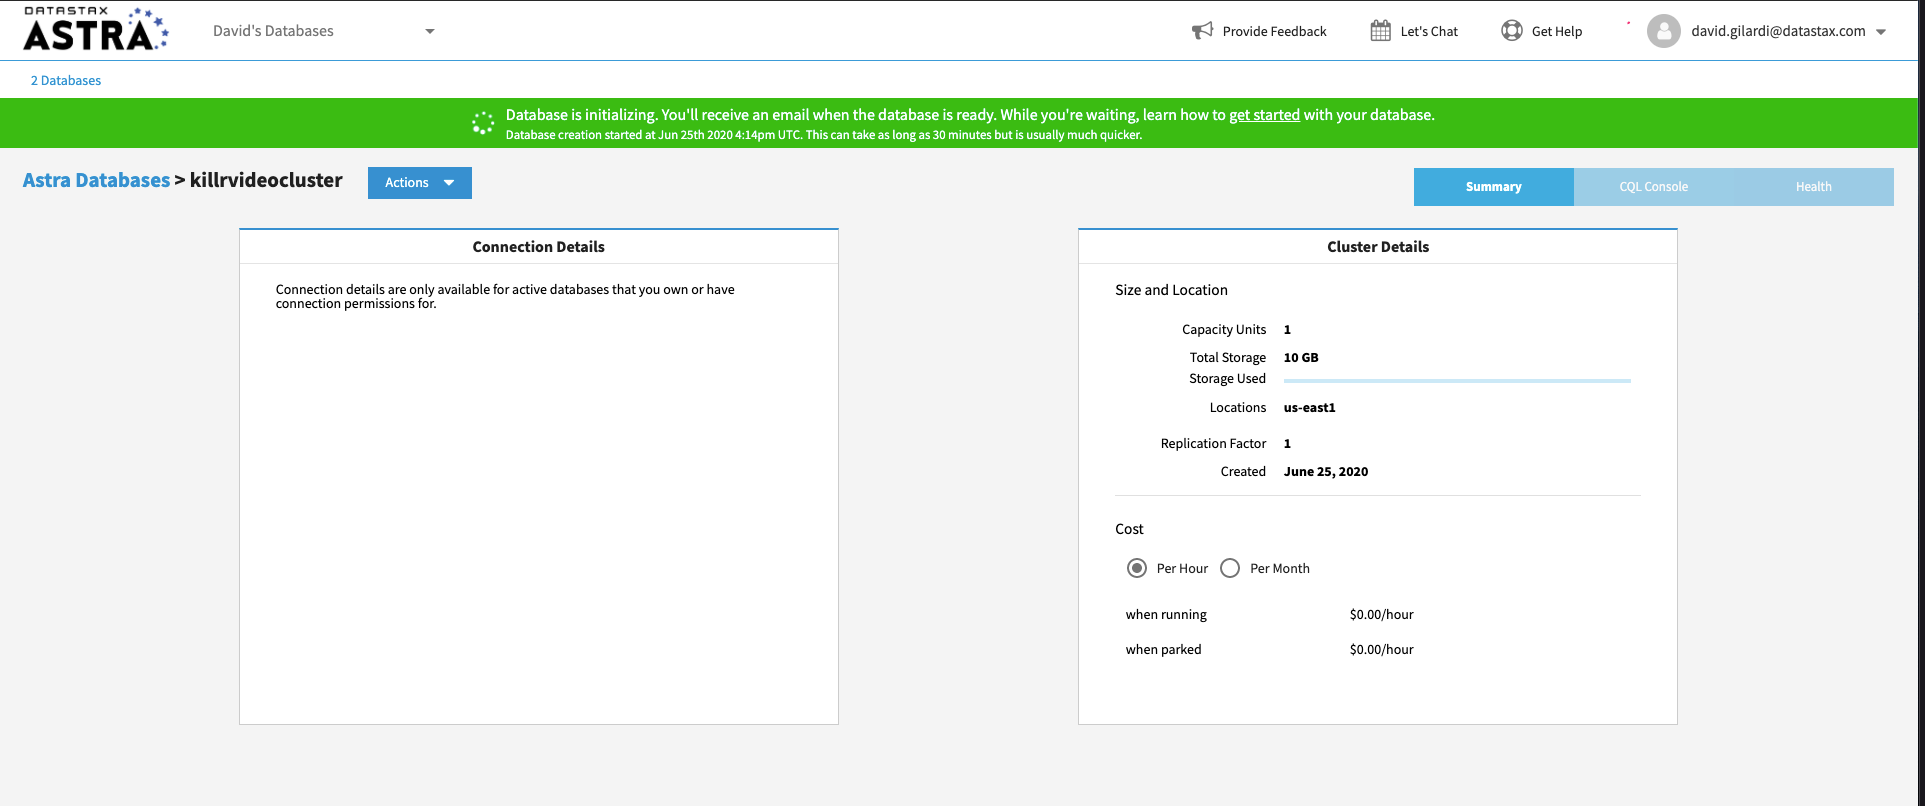The height and width of the screenshot is (806, 1925).
Task: Click the megaphone feedback icon
Action: (1202, 31)
